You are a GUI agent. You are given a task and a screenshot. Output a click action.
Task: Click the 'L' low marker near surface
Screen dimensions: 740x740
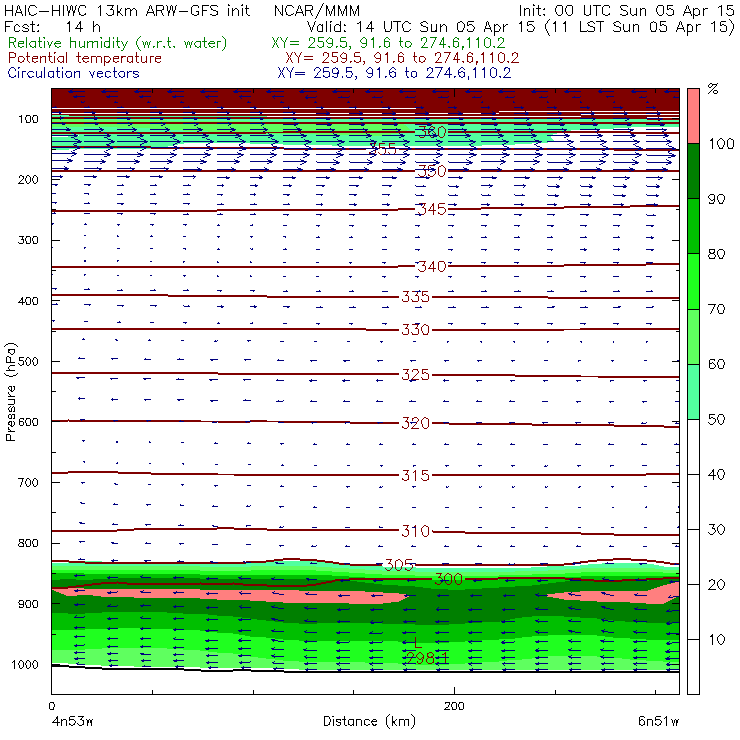point(417,643)
